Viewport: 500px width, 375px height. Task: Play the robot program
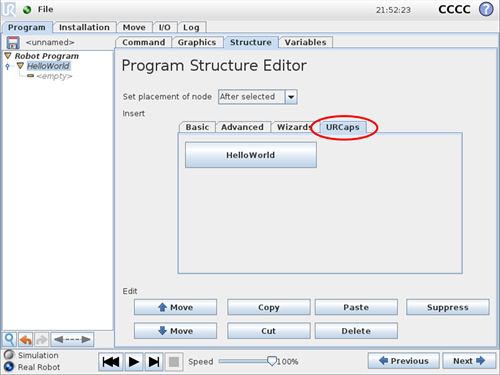tap(134, 362)
